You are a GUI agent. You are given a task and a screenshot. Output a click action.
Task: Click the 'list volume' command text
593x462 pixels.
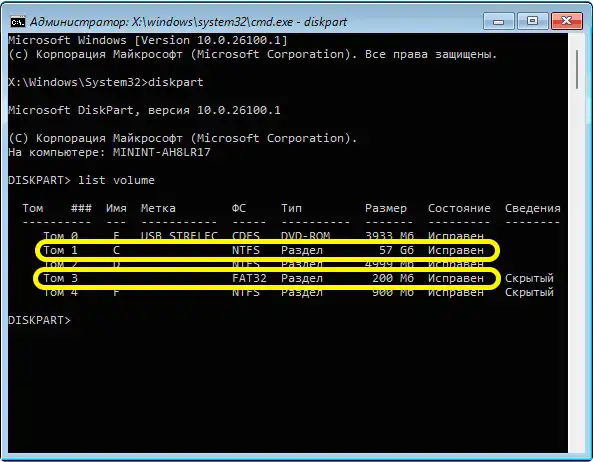tap(116, 180)
